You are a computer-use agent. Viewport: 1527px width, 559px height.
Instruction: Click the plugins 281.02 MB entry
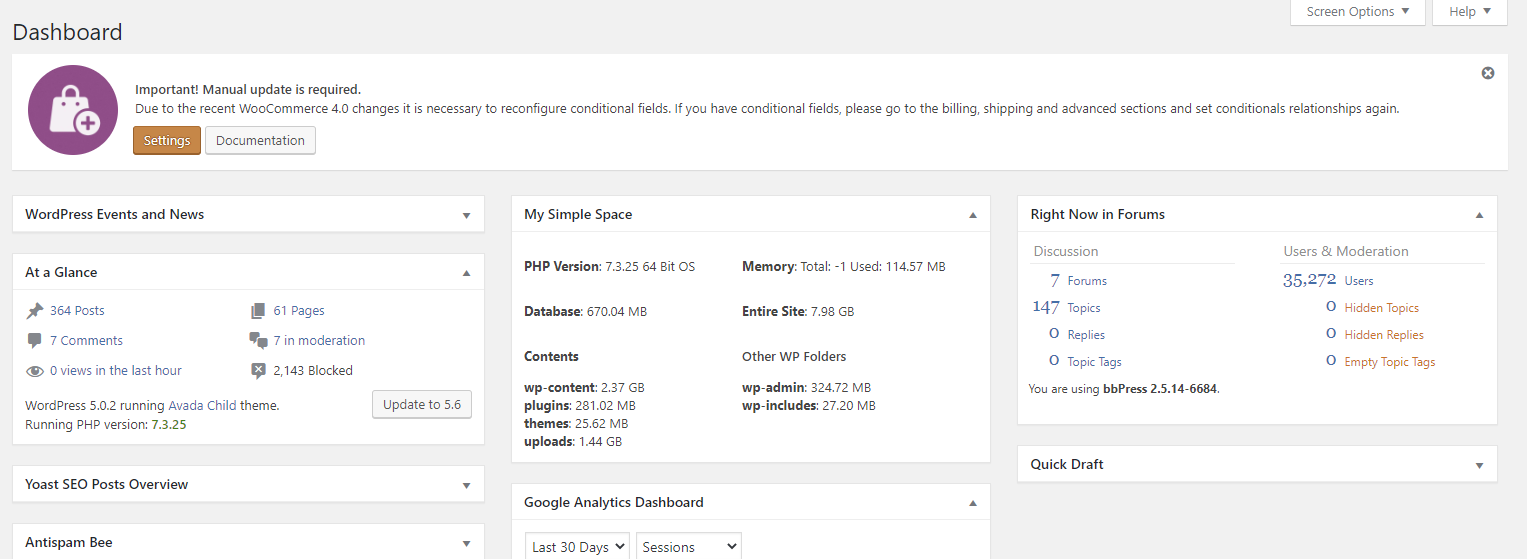tap(580, 406)
